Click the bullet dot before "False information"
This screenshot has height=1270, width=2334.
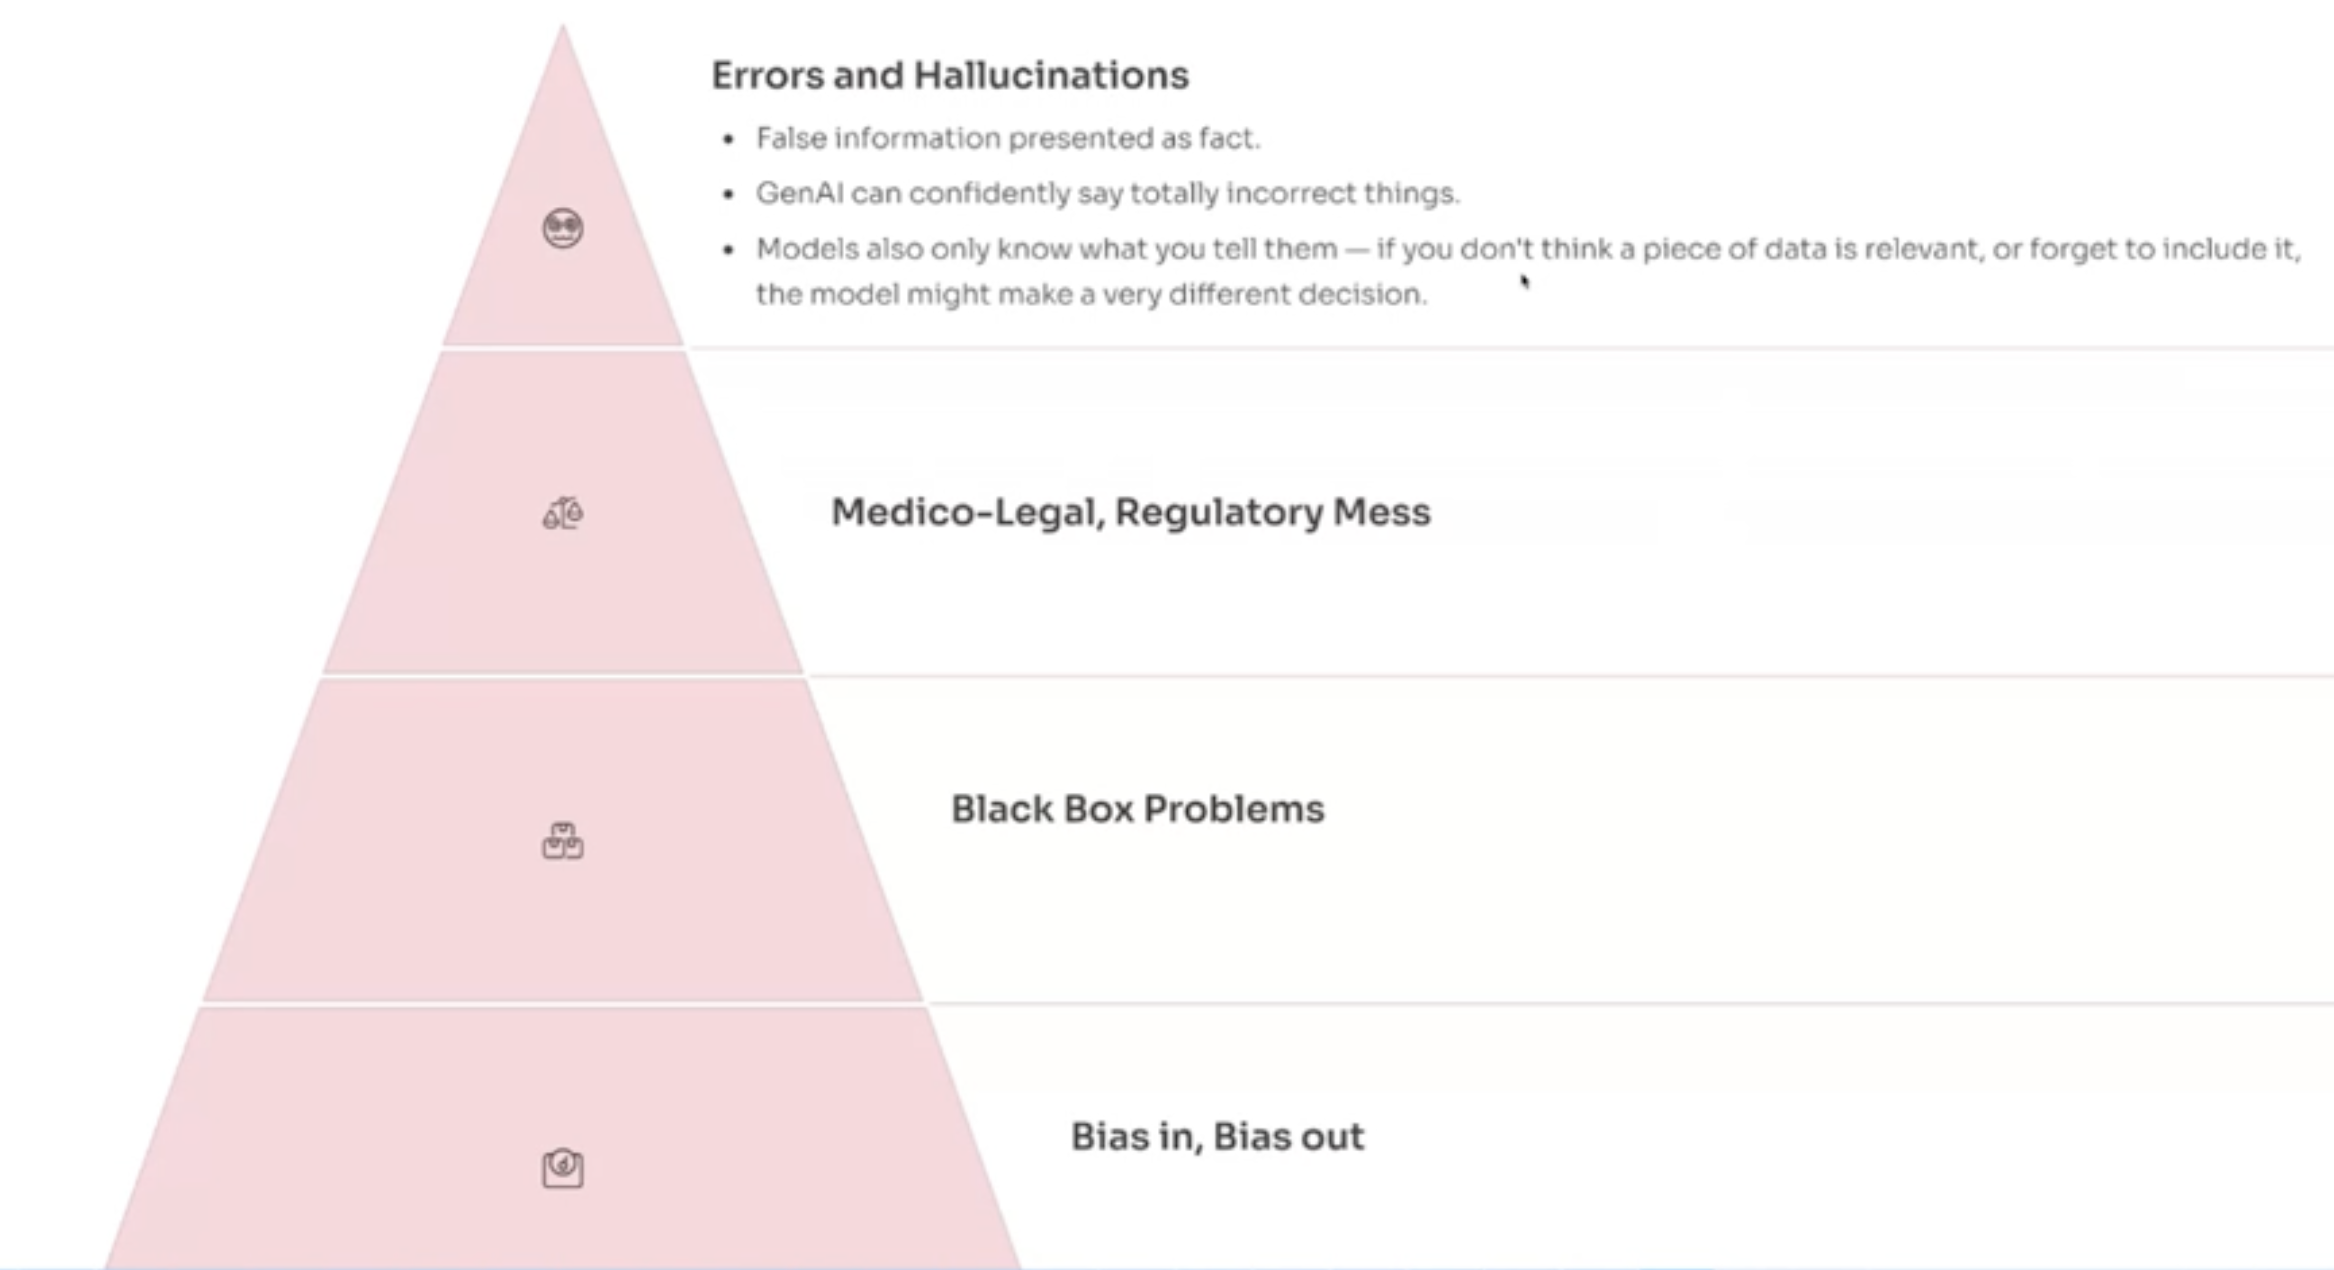(x=728, y=139)
